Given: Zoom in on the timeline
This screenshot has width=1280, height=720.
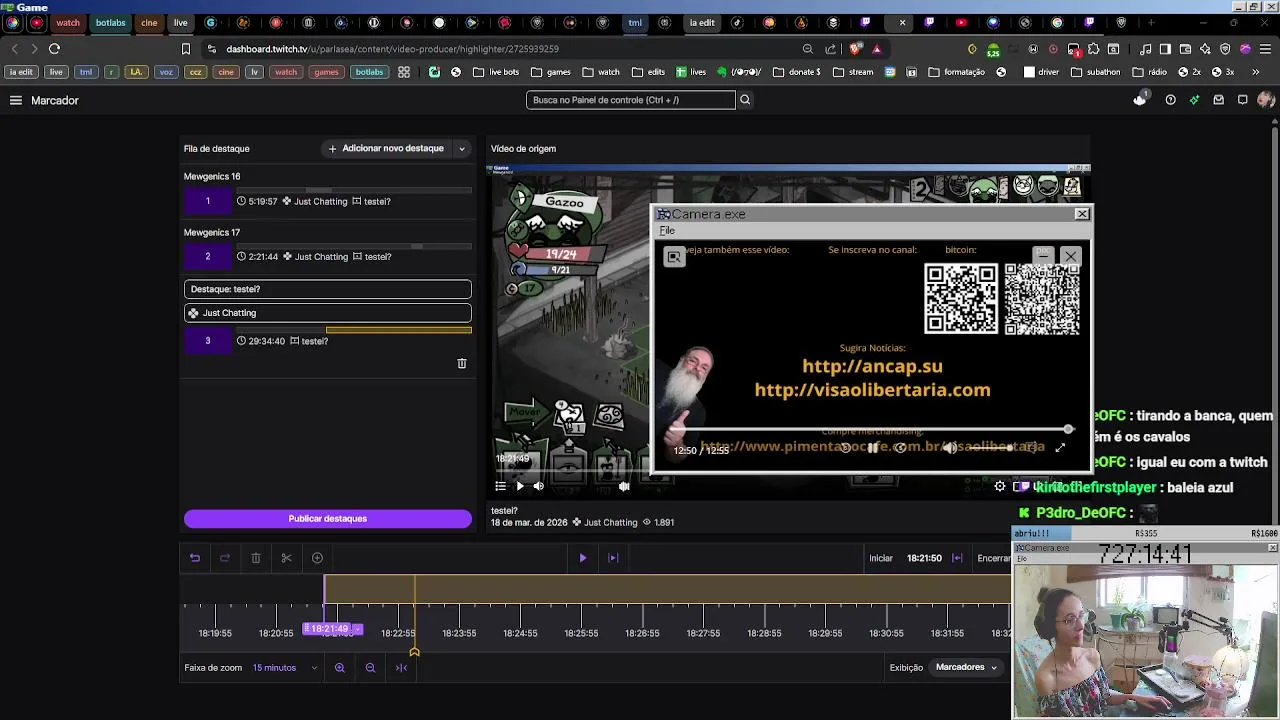Looking at the screenshot, I should 340,668.
